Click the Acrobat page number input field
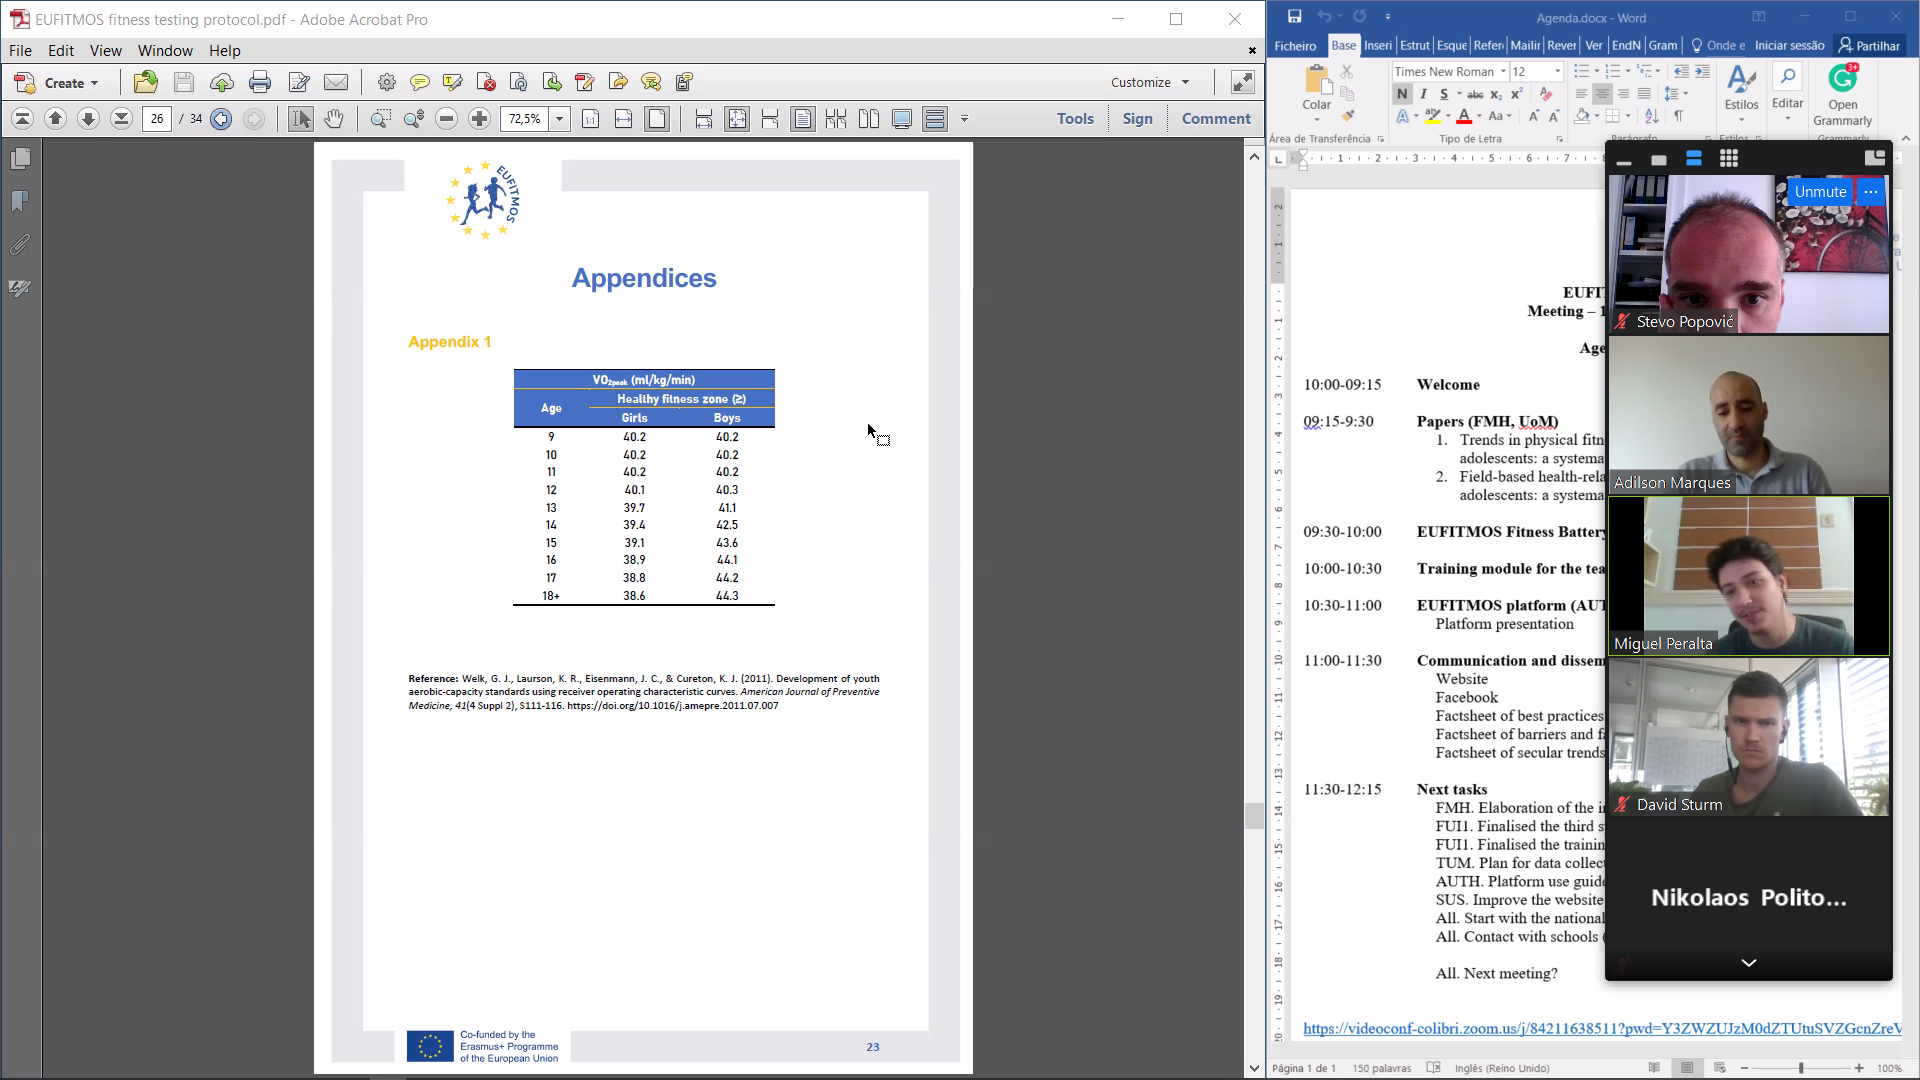 (x=157, y=119)
